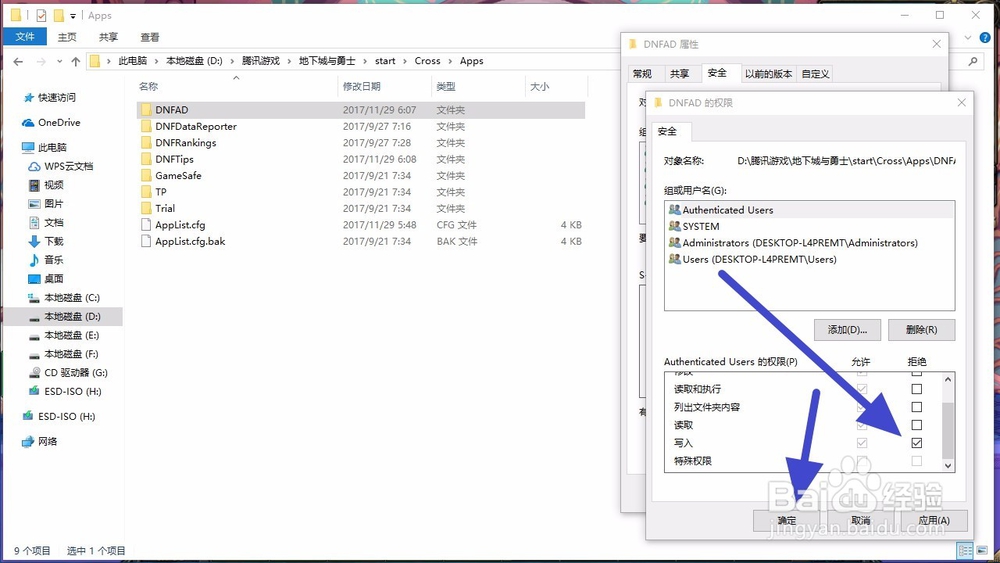Expand breadcrumb chevron after 腾讯游戏
This screenshot has height=563, width=1000.
click(289, 61)
